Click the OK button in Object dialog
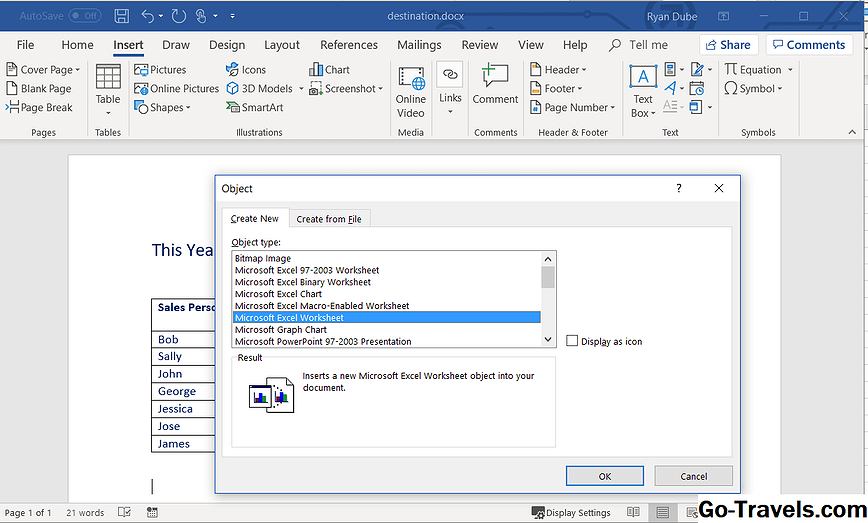Image resolution: width=868 pixels, height=523 pixels. [604, 476]
